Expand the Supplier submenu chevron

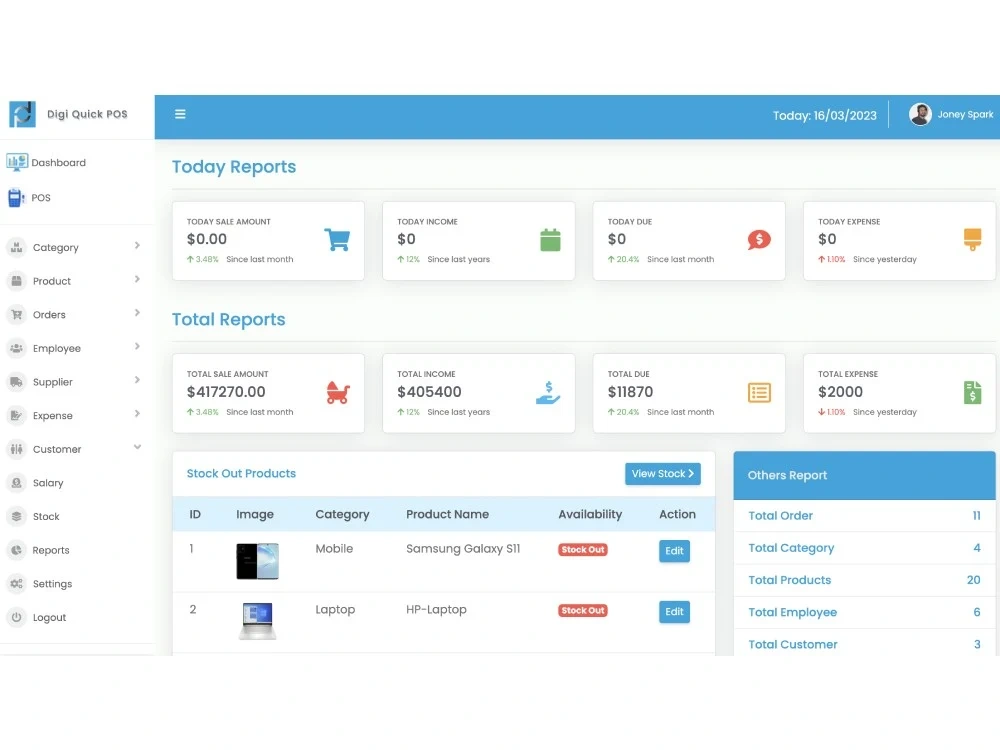pos(137,380)
